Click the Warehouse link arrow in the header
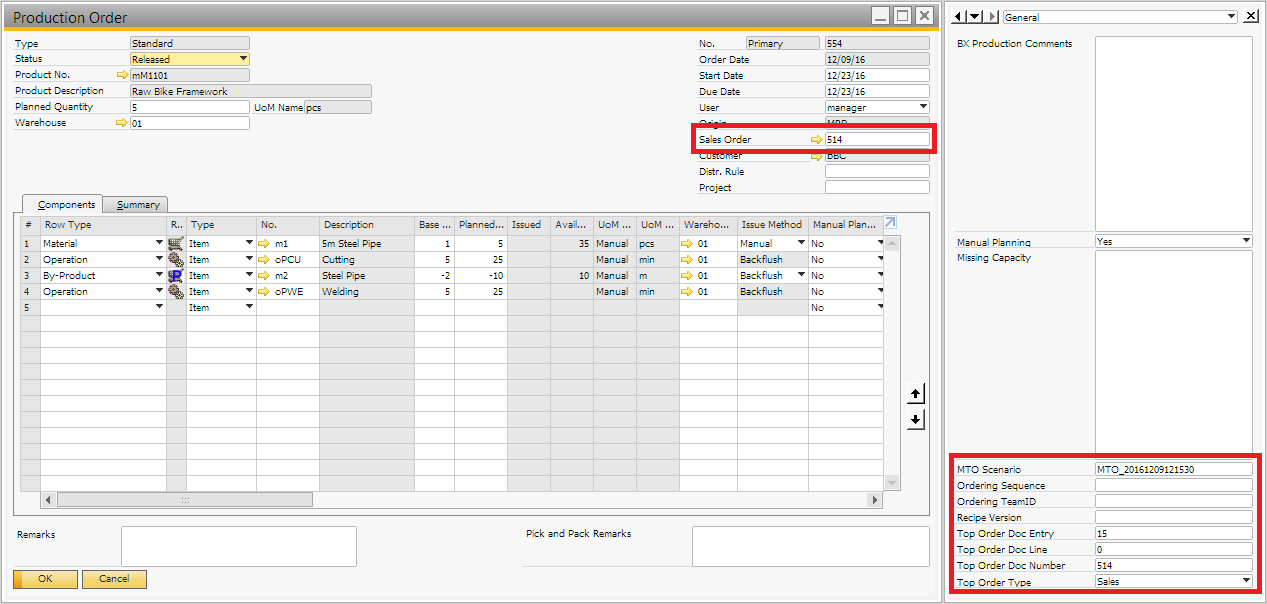Viewport: 1267px width, 604px height. pos(122,123)
